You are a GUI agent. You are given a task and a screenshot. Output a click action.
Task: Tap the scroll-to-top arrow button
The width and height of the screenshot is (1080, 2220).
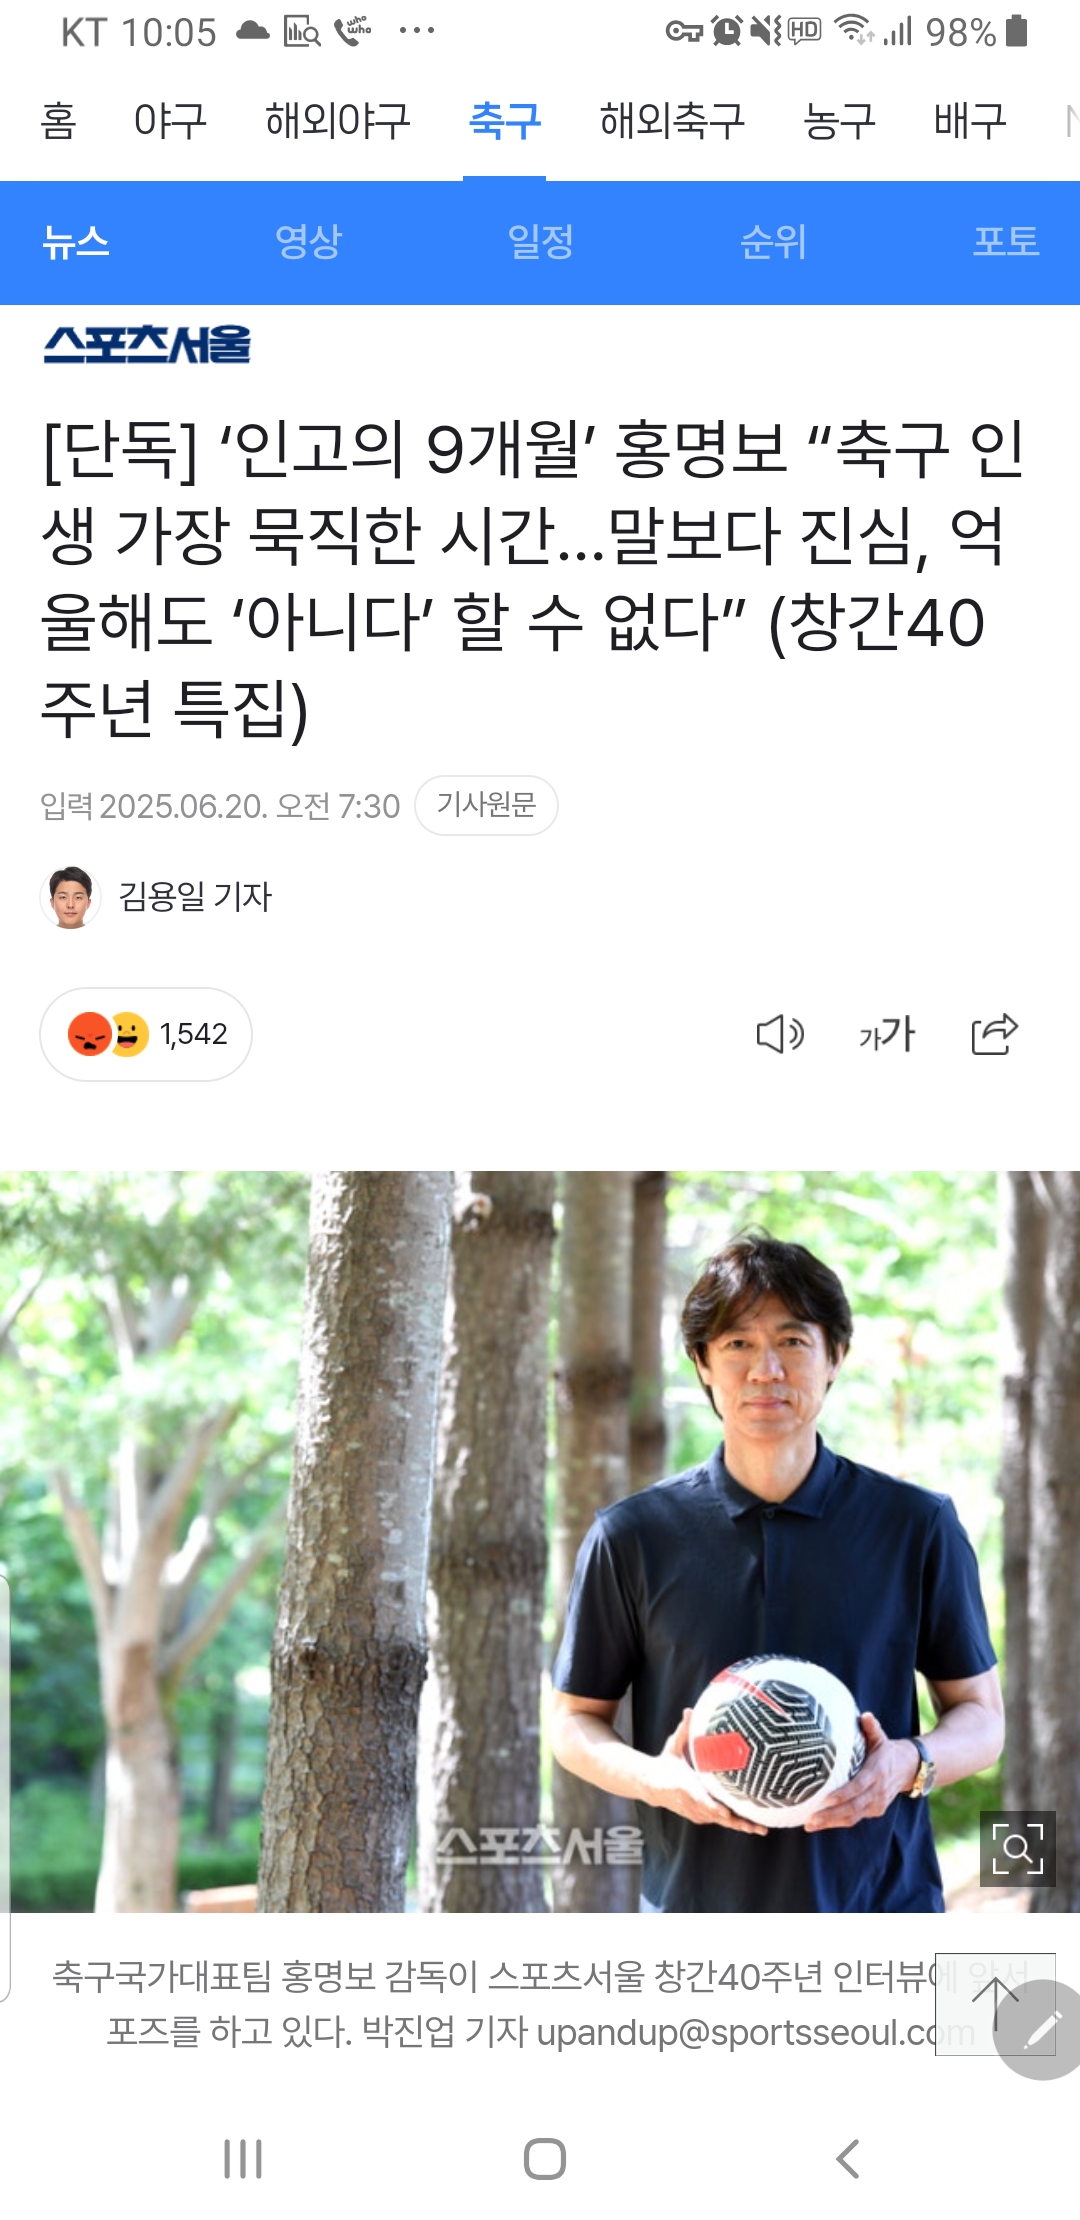pyautogui.click(x=995, y=2004)
